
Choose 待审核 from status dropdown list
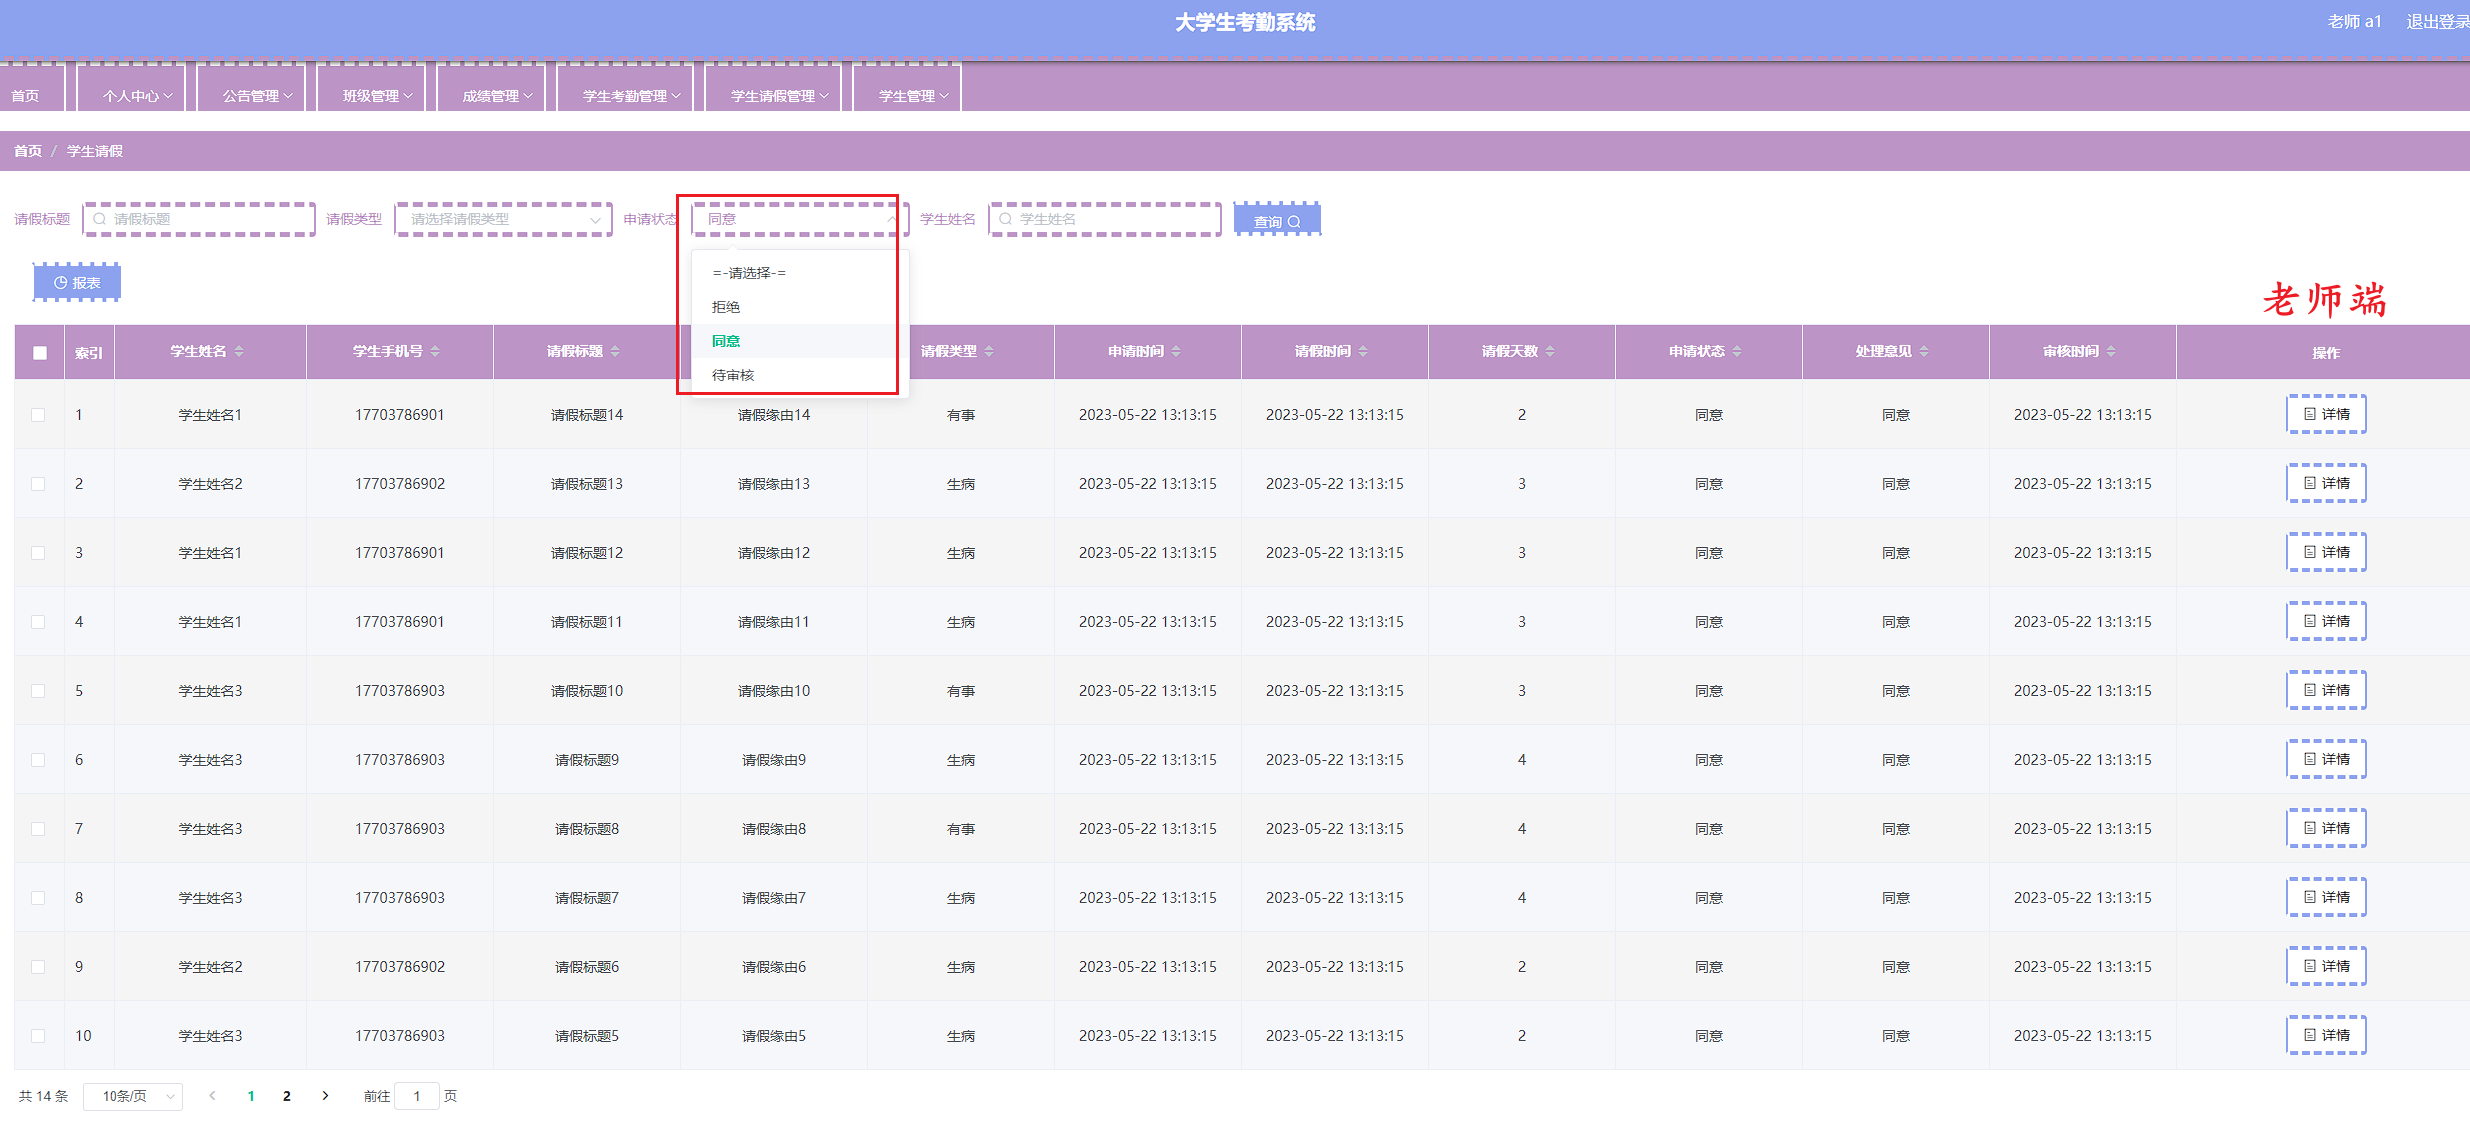pyautogui.click(x=733, y=375)
